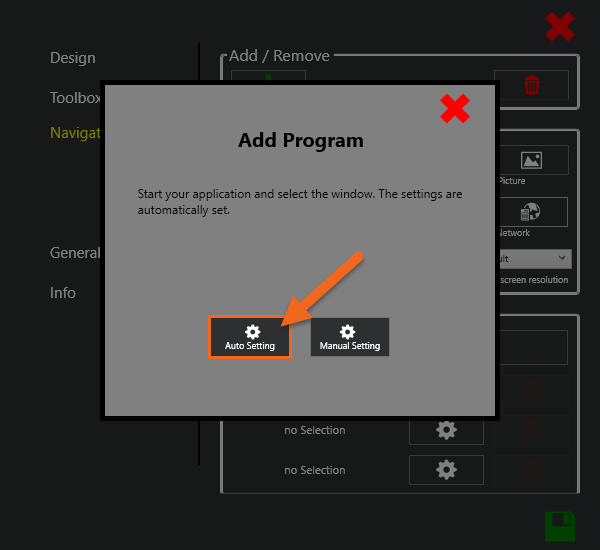This screenshot has width=600, height=550.
Task: Close the Add Program dialog
Action: tap(455, 109)
